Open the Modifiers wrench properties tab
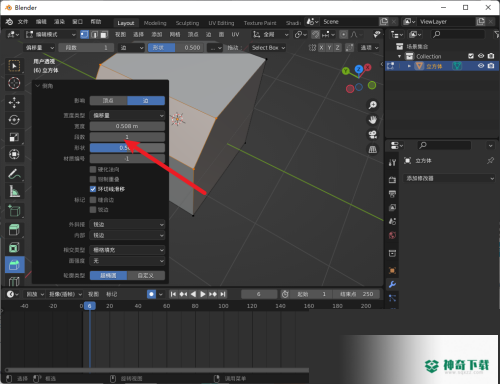The height and width of the screenshot is (384, 500). [x=392, y=284]
